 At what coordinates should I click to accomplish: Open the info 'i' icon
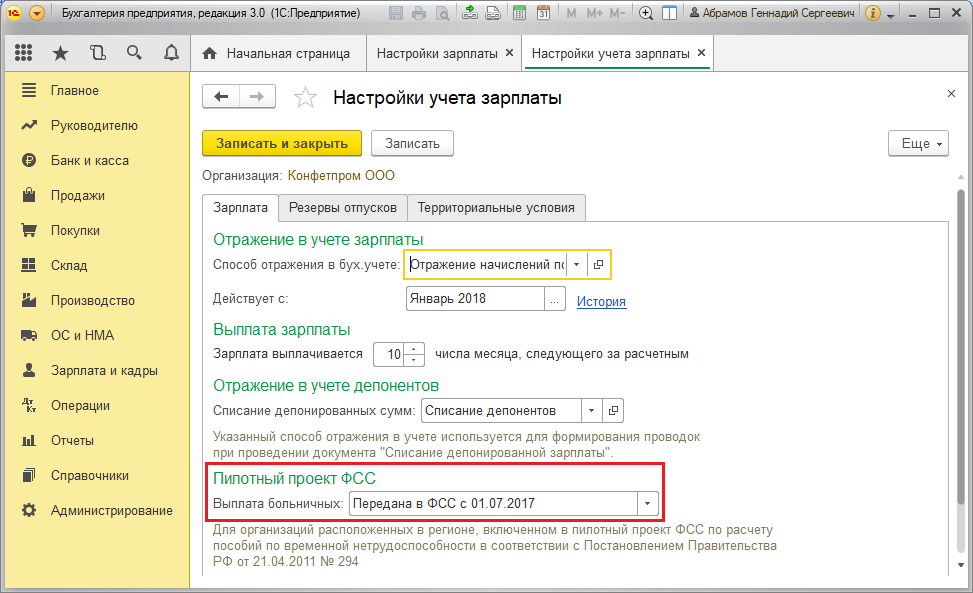(872, 13)
